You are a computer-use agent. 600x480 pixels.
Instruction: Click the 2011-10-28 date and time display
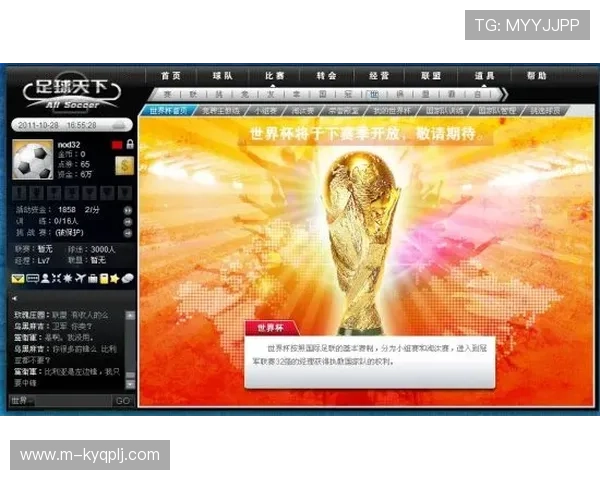click(x=58, y=125)
